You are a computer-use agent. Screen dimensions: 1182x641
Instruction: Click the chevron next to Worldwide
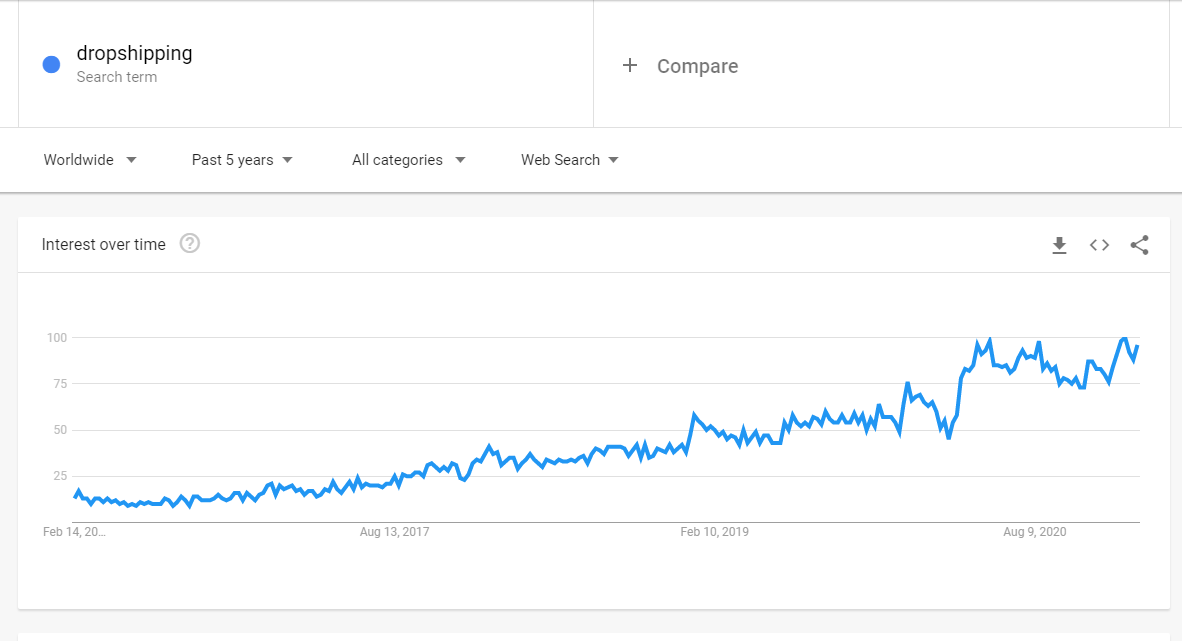(x=132, y=159)
